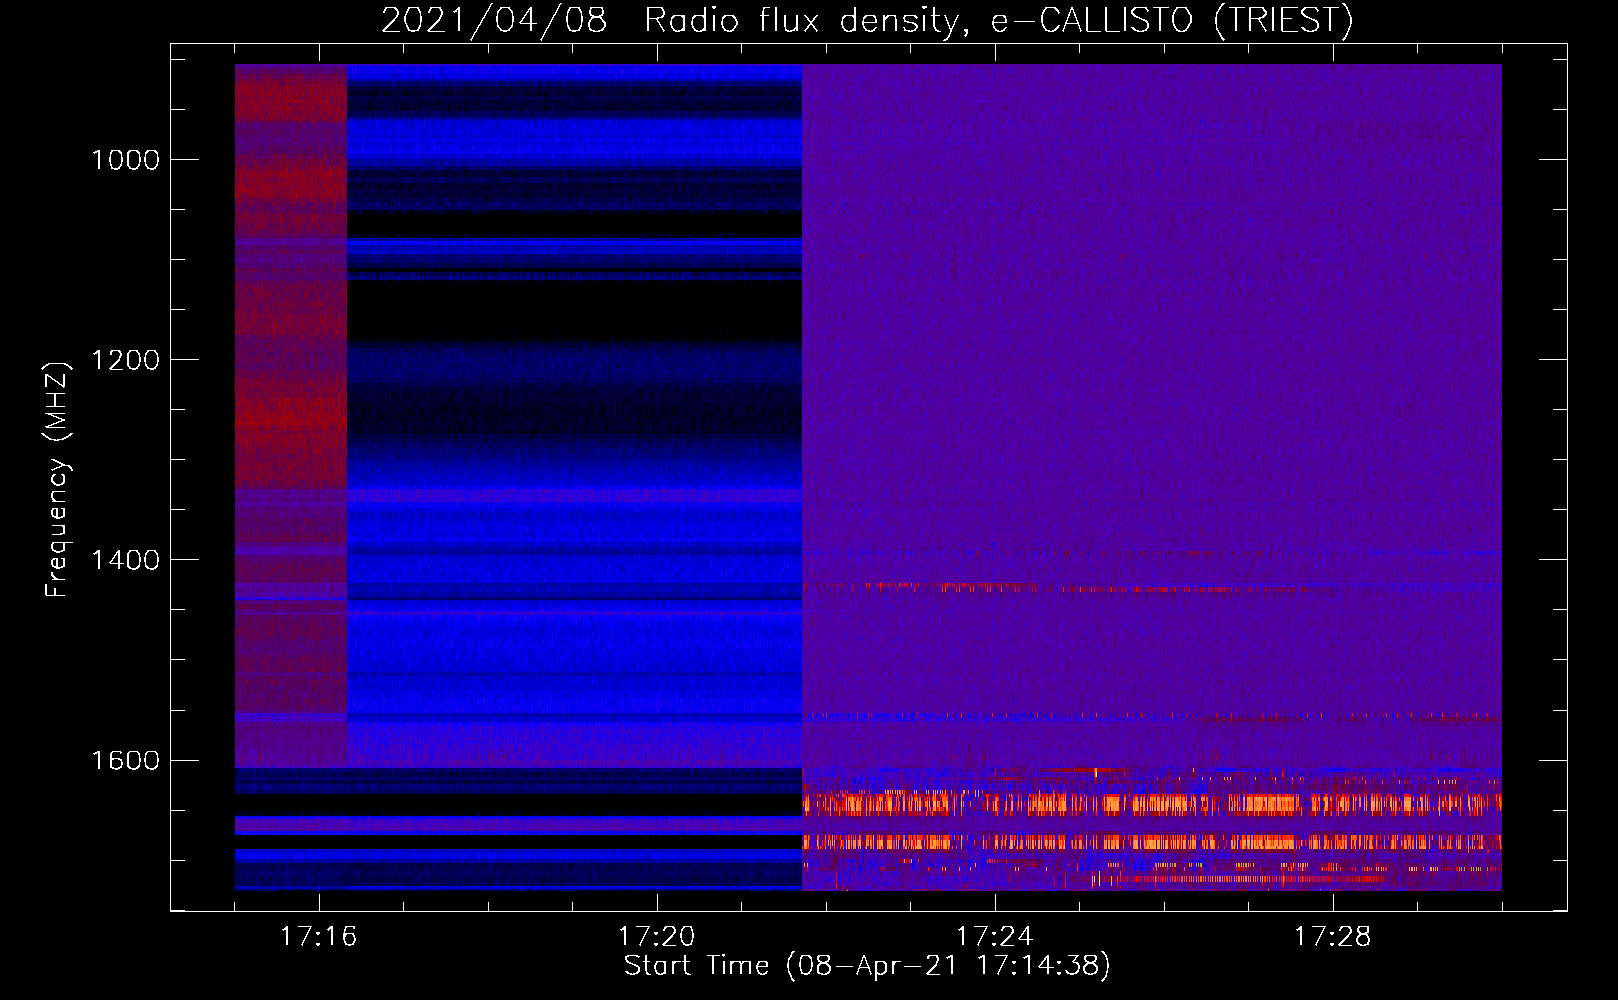Click the 17:20 time tick label

click(656, 936)
